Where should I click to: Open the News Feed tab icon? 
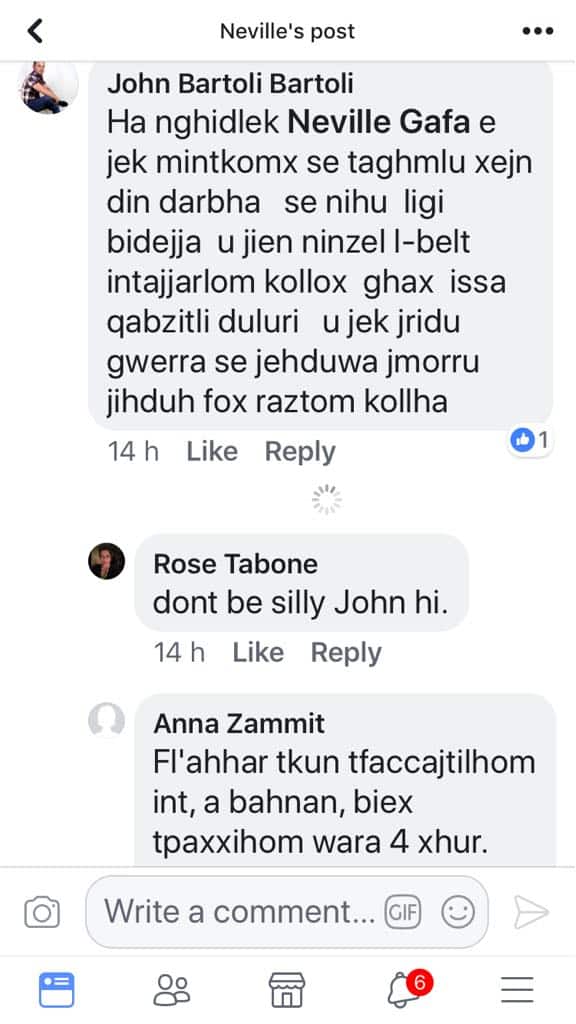tap(57, 990)
